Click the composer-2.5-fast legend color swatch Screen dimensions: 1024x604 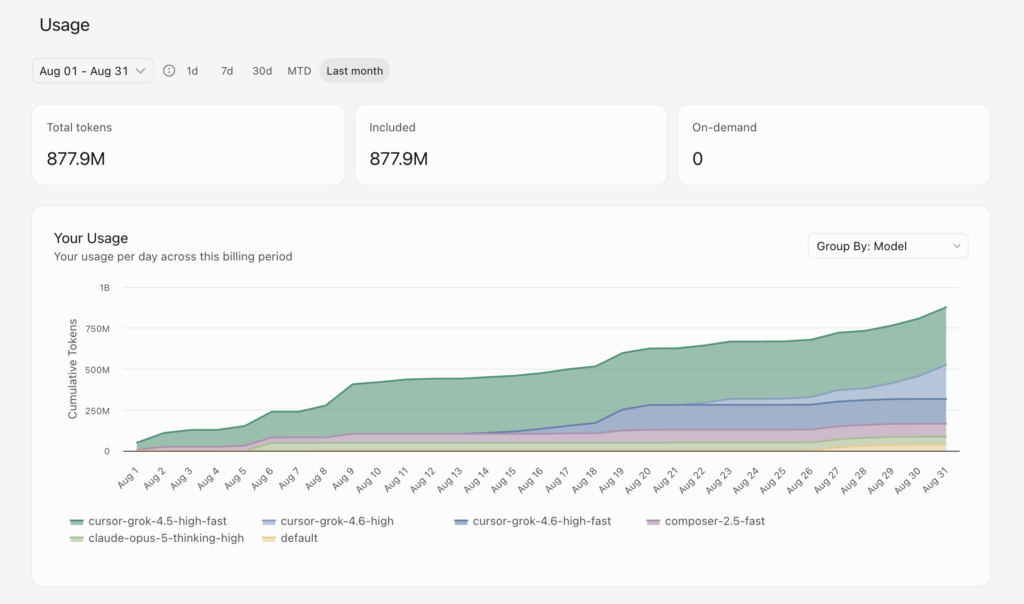(653, 522)
